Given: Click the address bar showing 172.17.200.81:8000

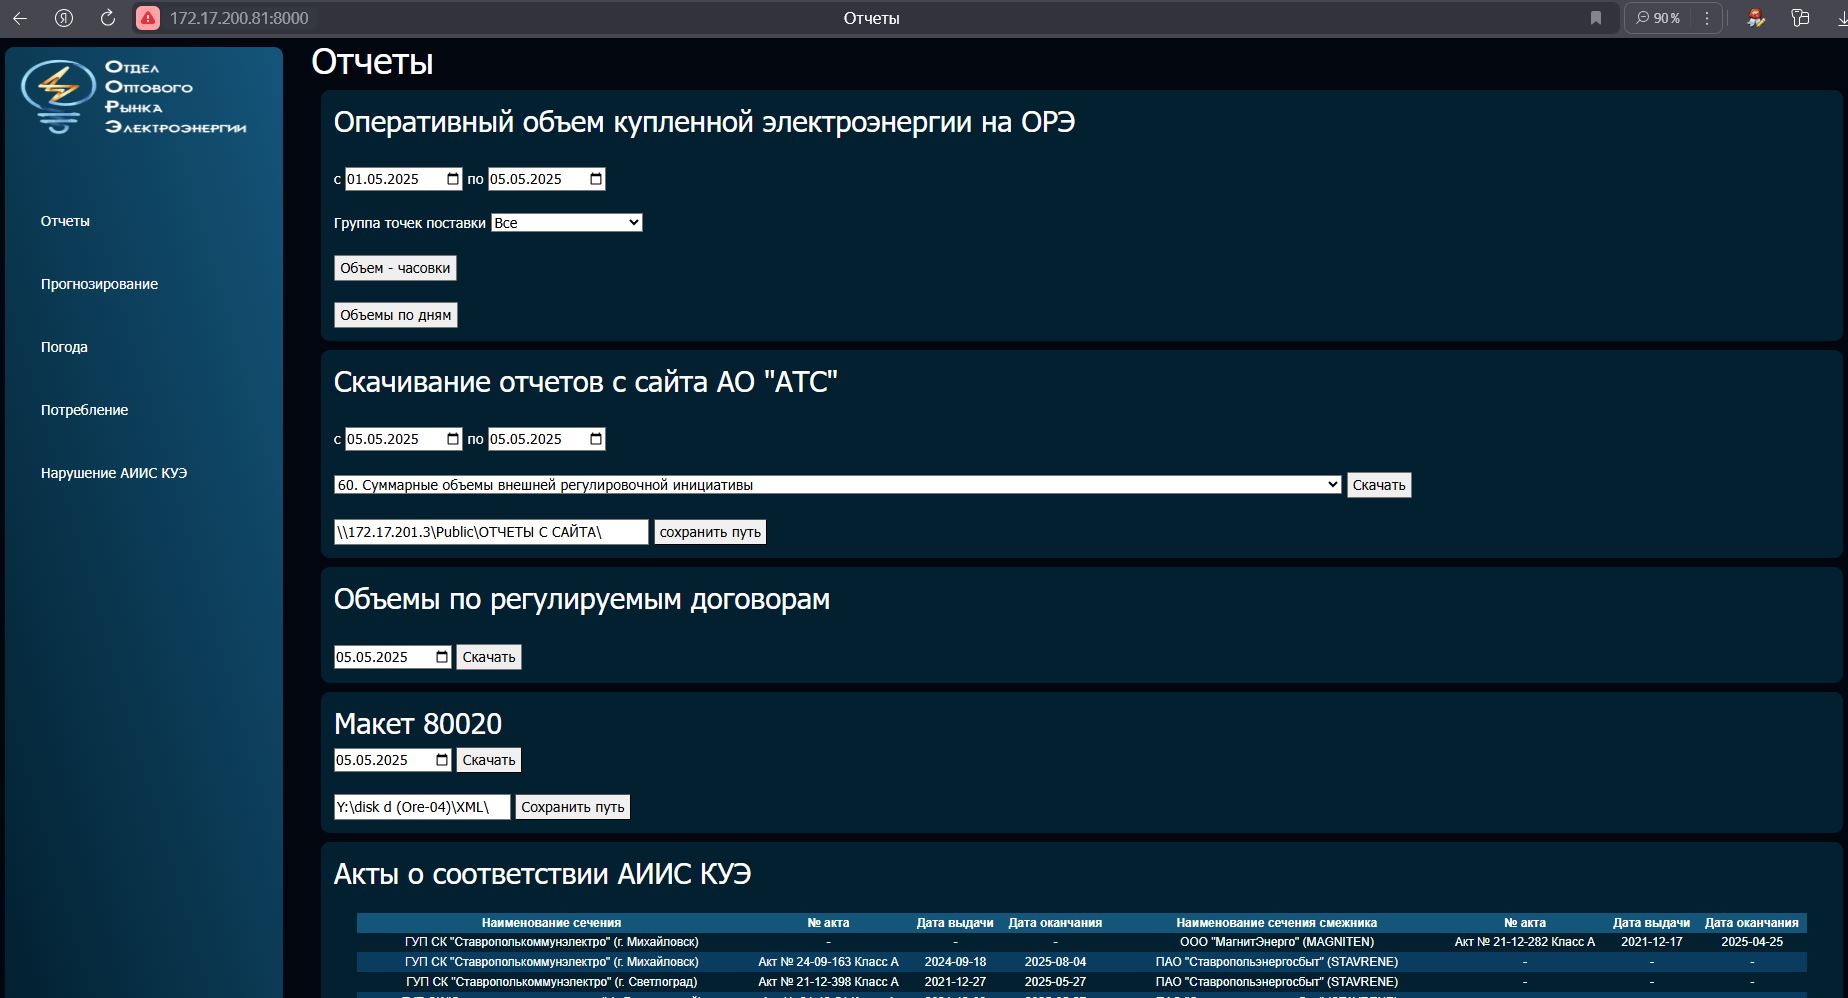Looking at the screenshot, I should 239,18.
